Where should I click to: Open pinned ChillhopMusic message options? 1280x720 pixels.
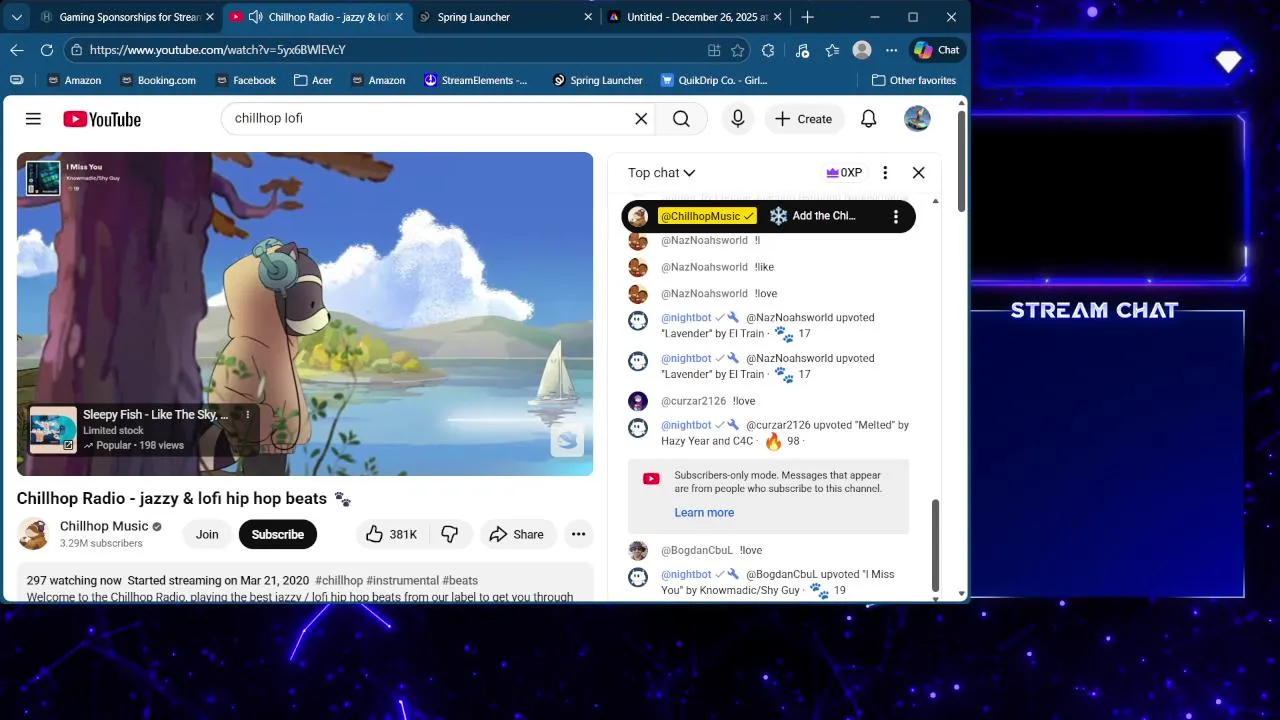[896, 216]
